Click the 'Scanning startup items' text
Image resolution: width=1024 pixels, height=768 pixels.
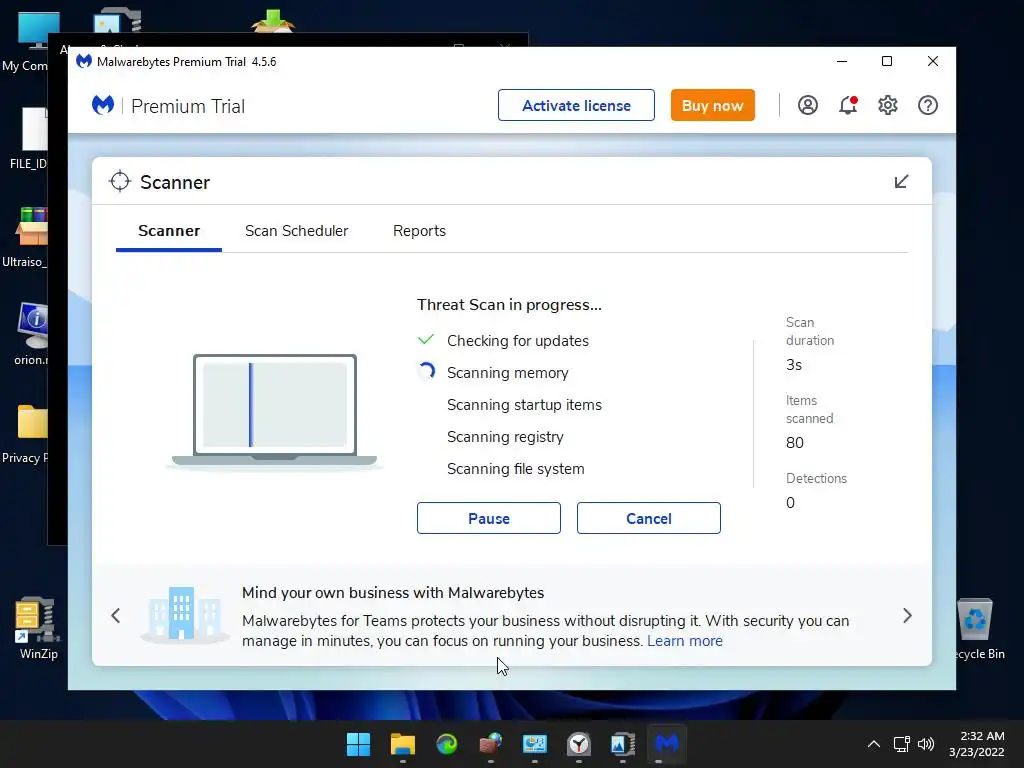(524, 405)
